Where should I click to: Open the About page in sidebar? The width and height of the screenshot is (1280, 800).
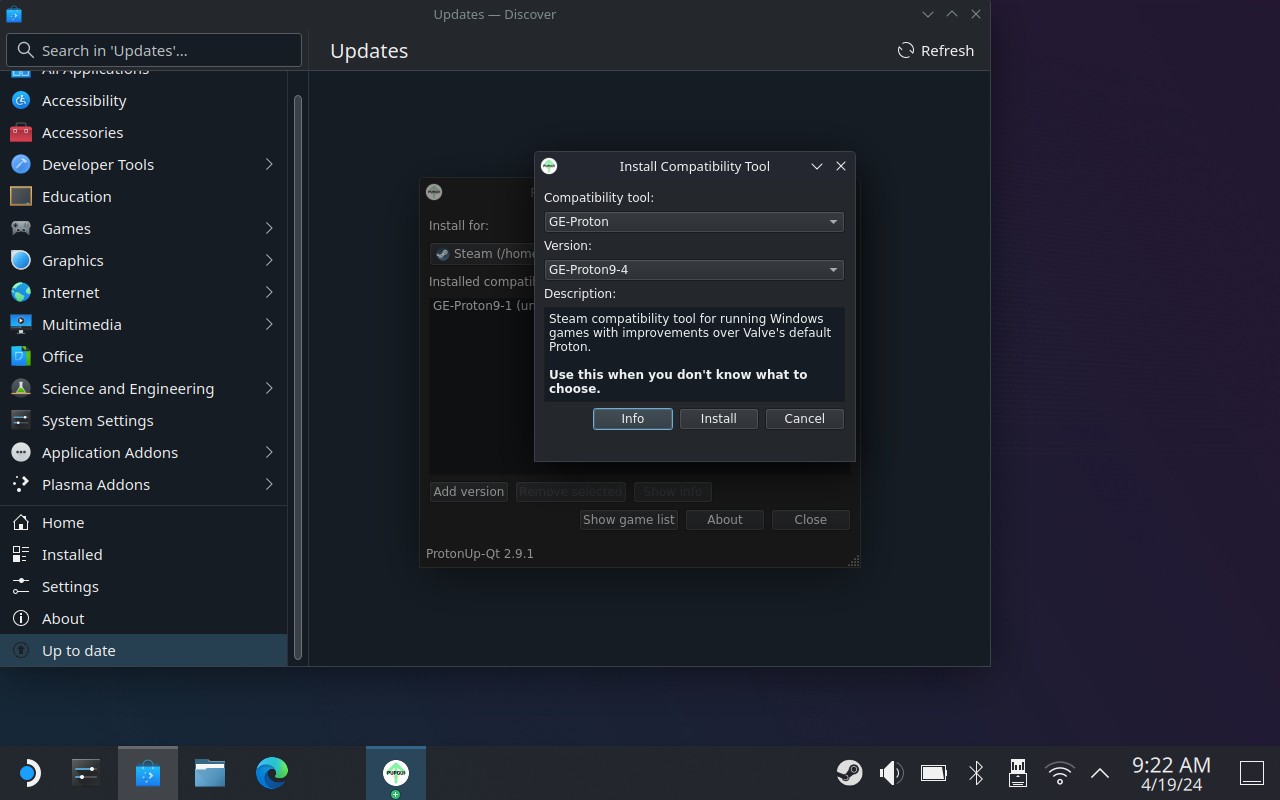point(144,618)
